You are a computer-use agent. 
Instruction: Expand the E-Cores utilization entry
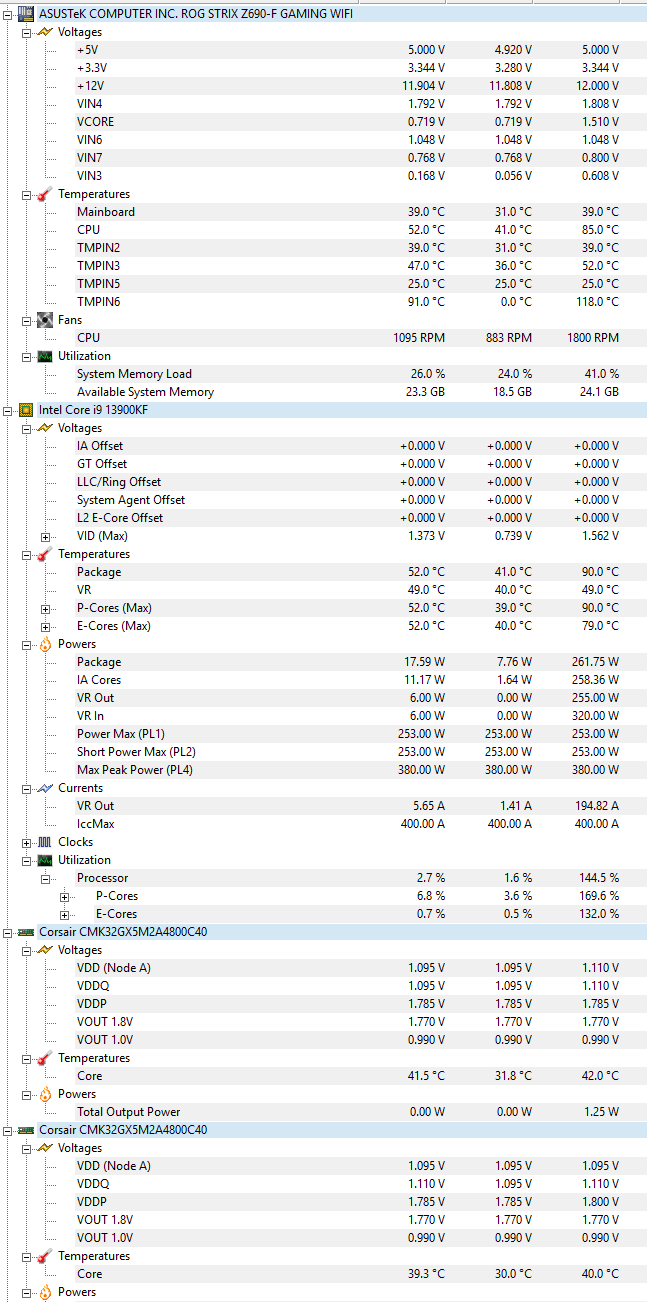coord(65,914)
